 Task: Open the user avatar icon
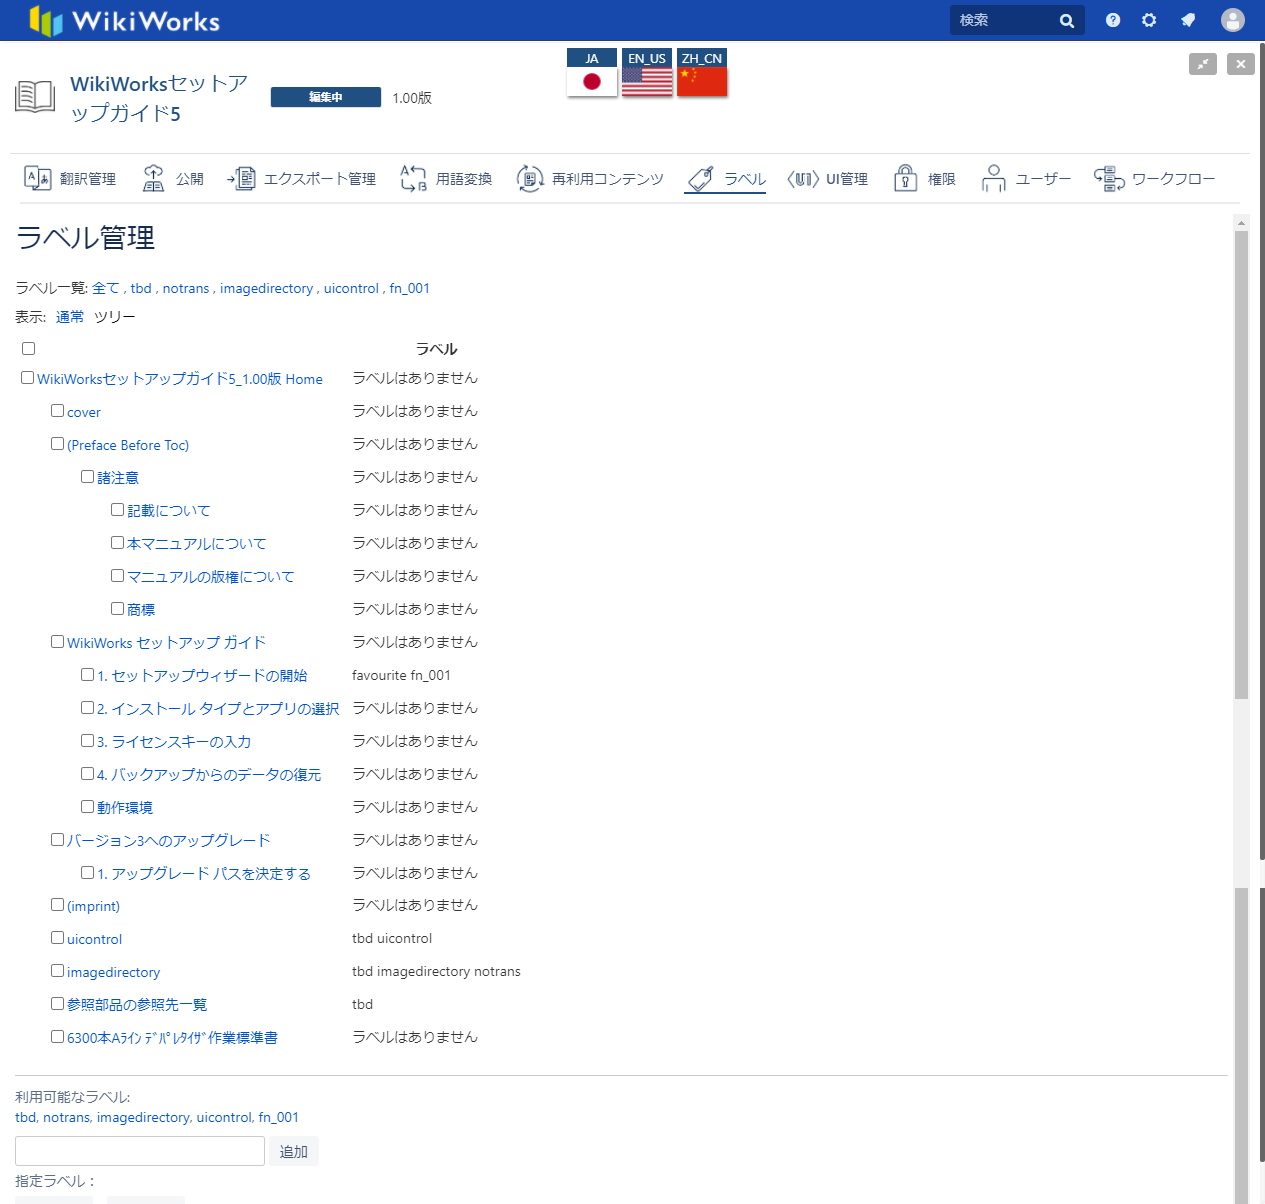tap(1233, 20)
